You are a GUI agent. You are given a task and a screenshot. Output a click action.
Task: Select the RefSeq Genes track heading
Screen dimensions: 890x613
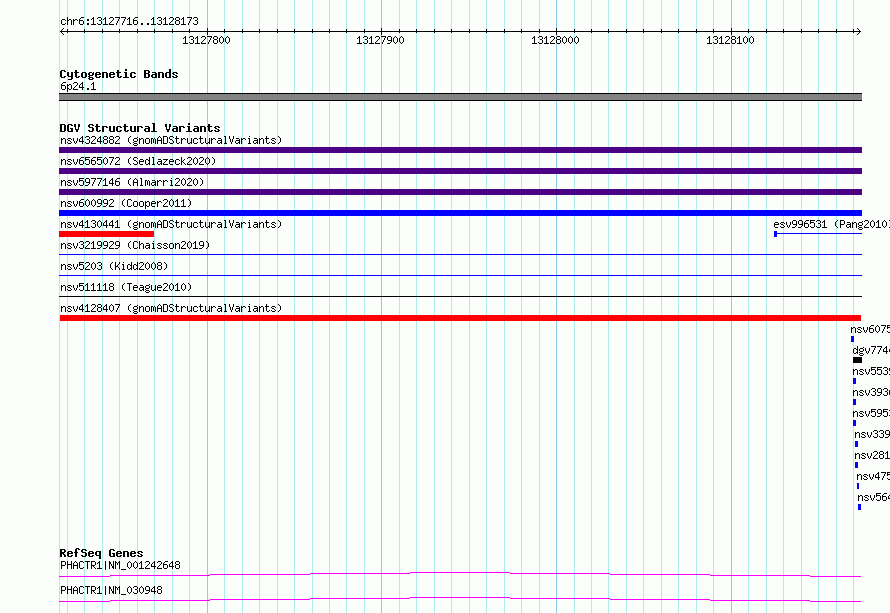tap(102, 553)
